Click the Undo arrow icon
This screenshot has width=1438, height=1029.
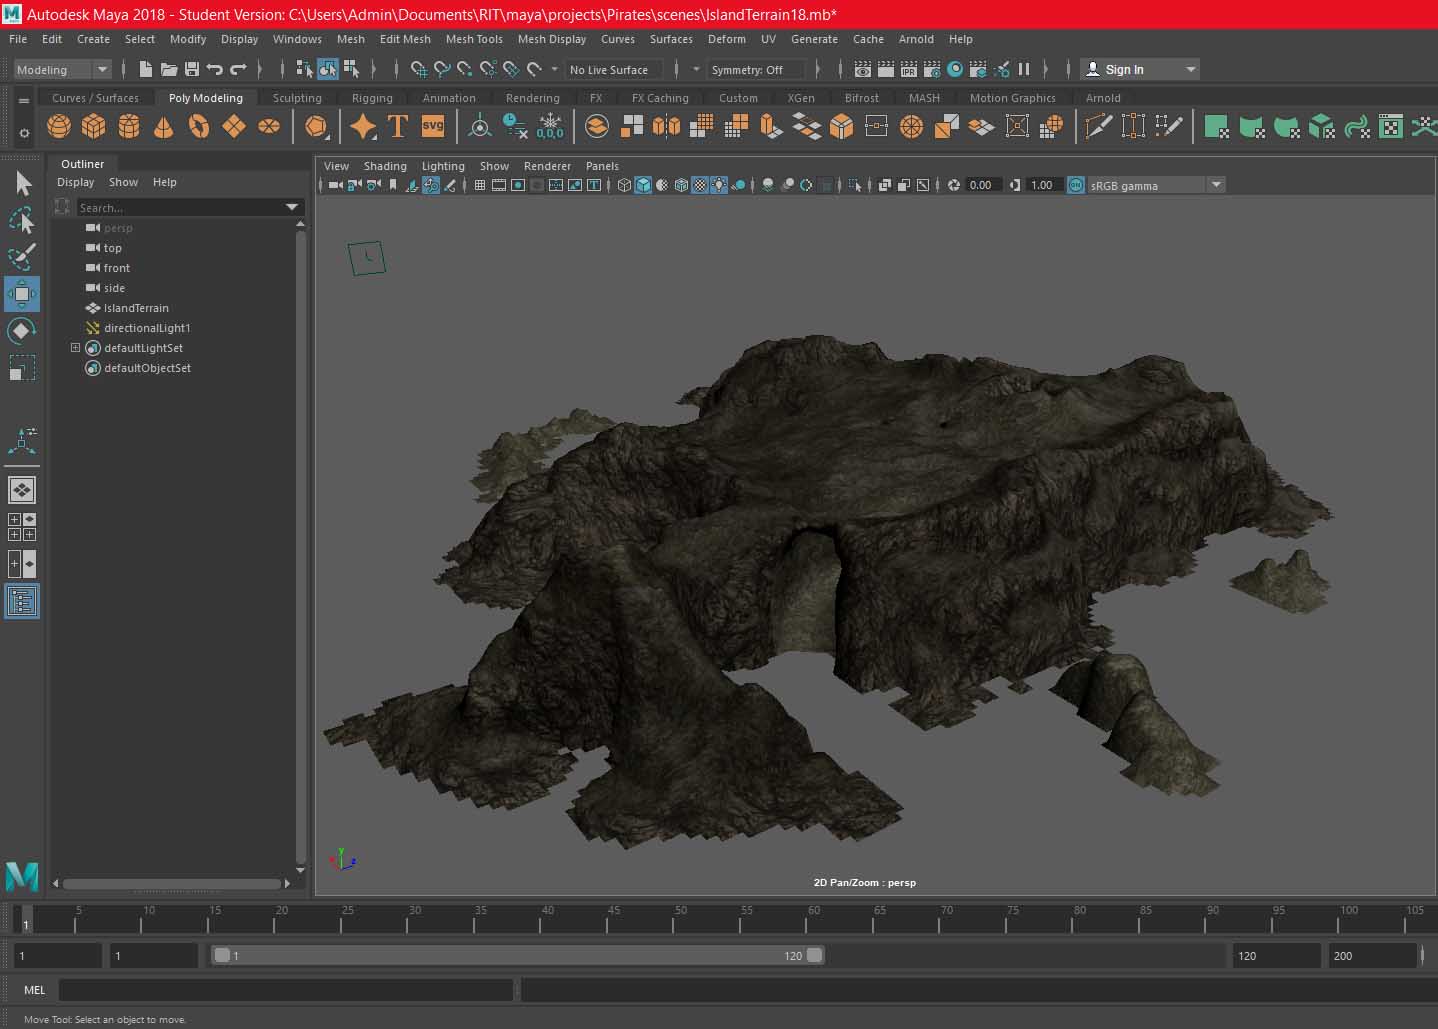tap(215, 69)
